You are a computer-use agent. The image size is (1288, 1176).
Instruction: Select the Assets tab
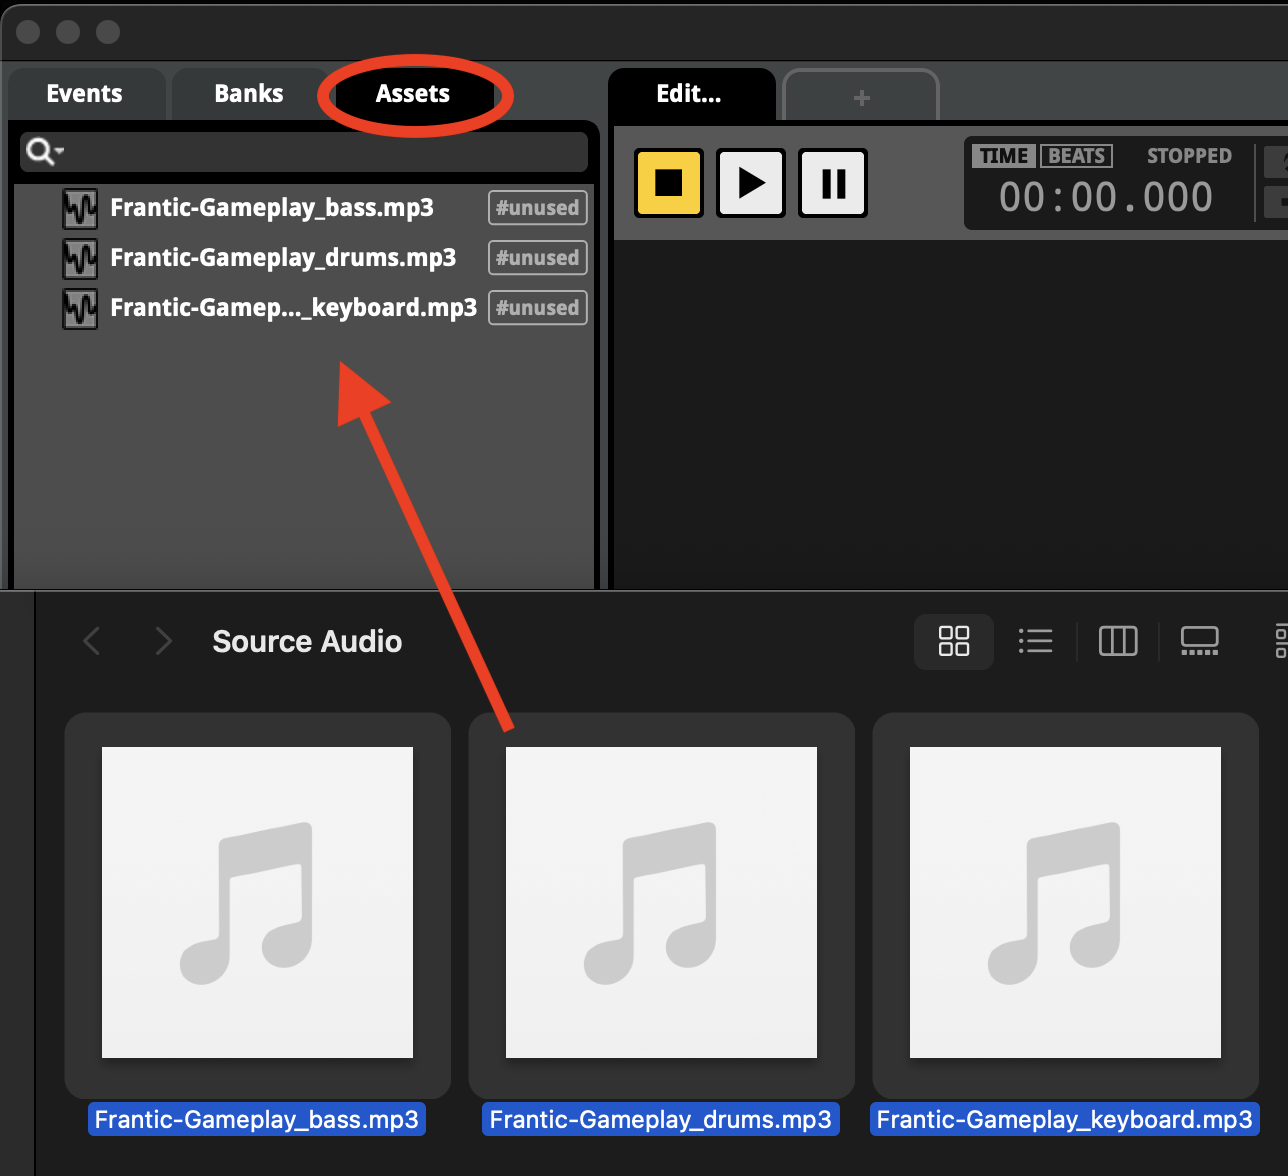(413, 94)
